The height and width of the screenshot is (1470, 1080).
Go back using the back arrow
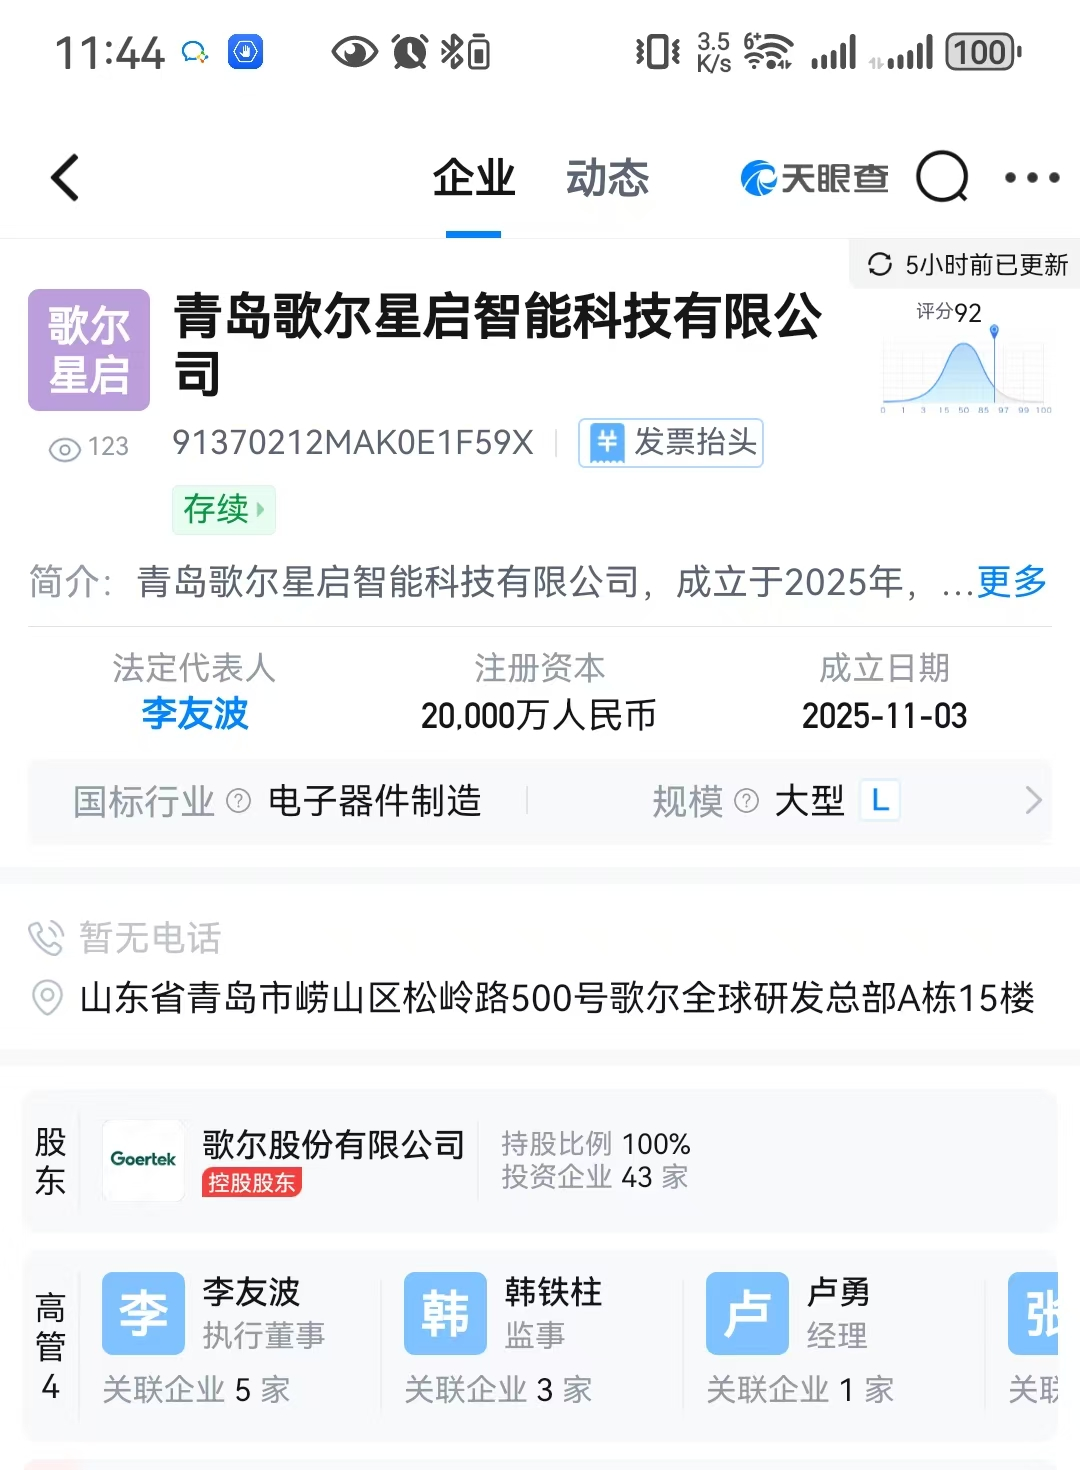pos(63,177)
